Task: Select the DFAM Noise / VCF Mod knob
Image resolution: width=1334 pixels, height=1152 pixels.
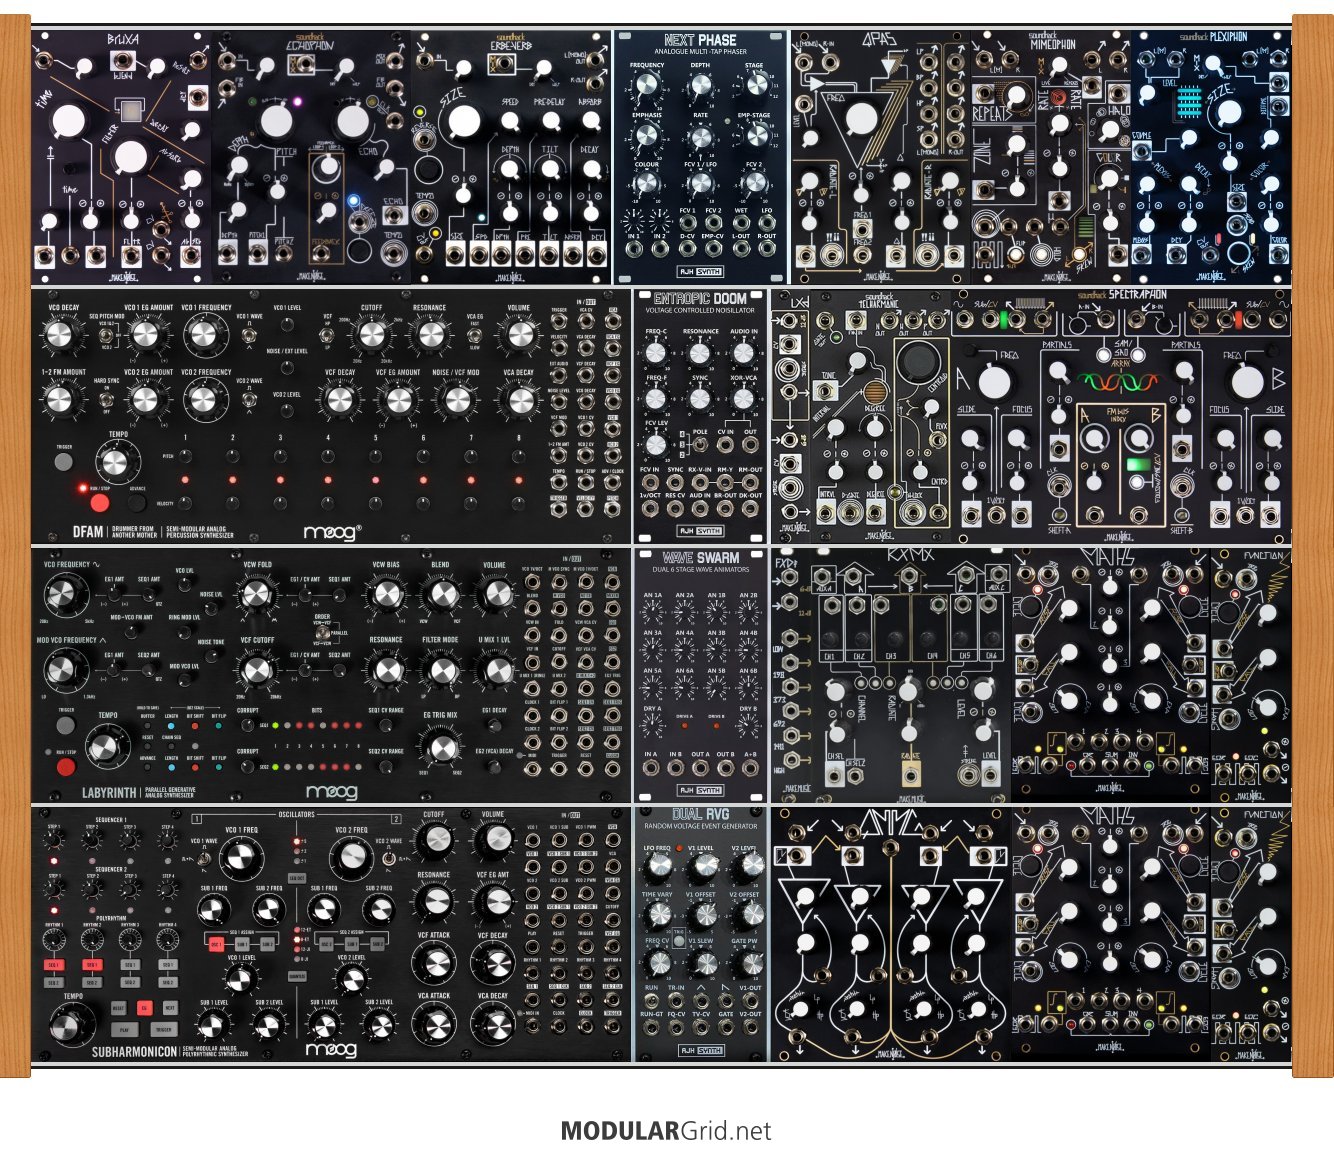Action: (456, 400)
